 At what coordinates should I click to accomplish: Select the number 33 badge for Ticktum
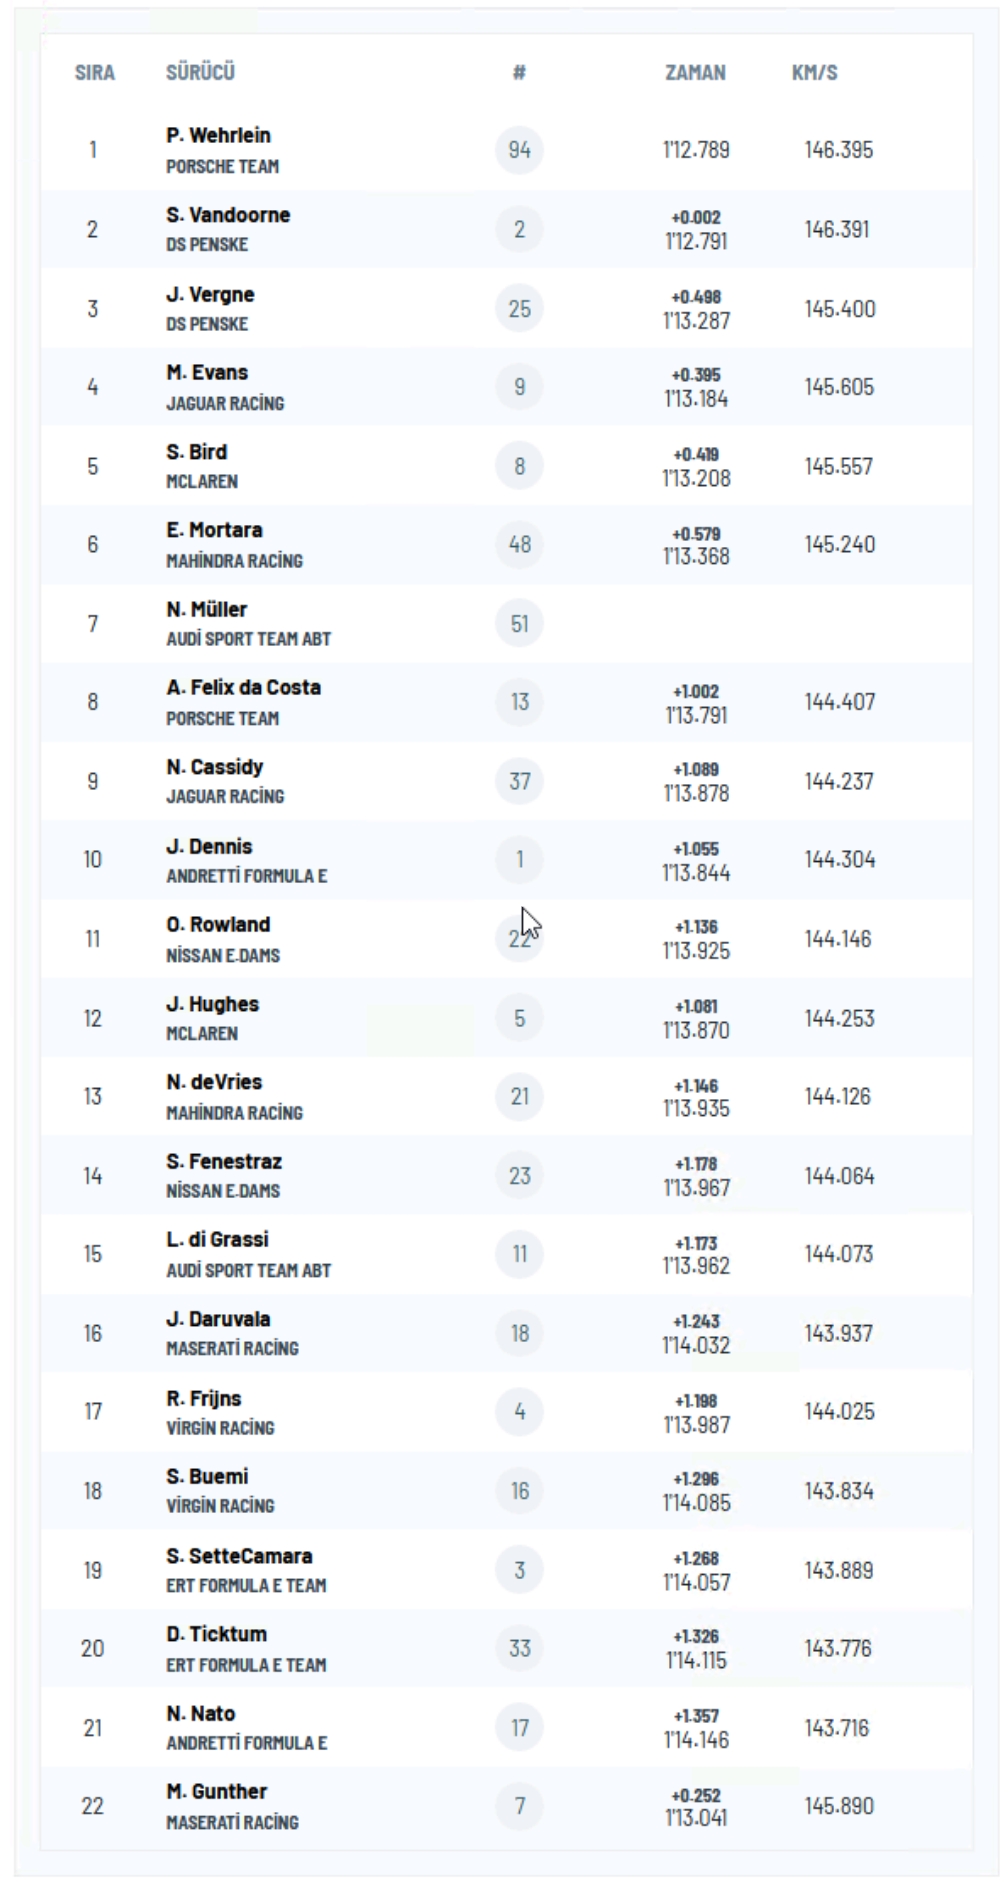pyautogui.click(x=519, y=1648)
